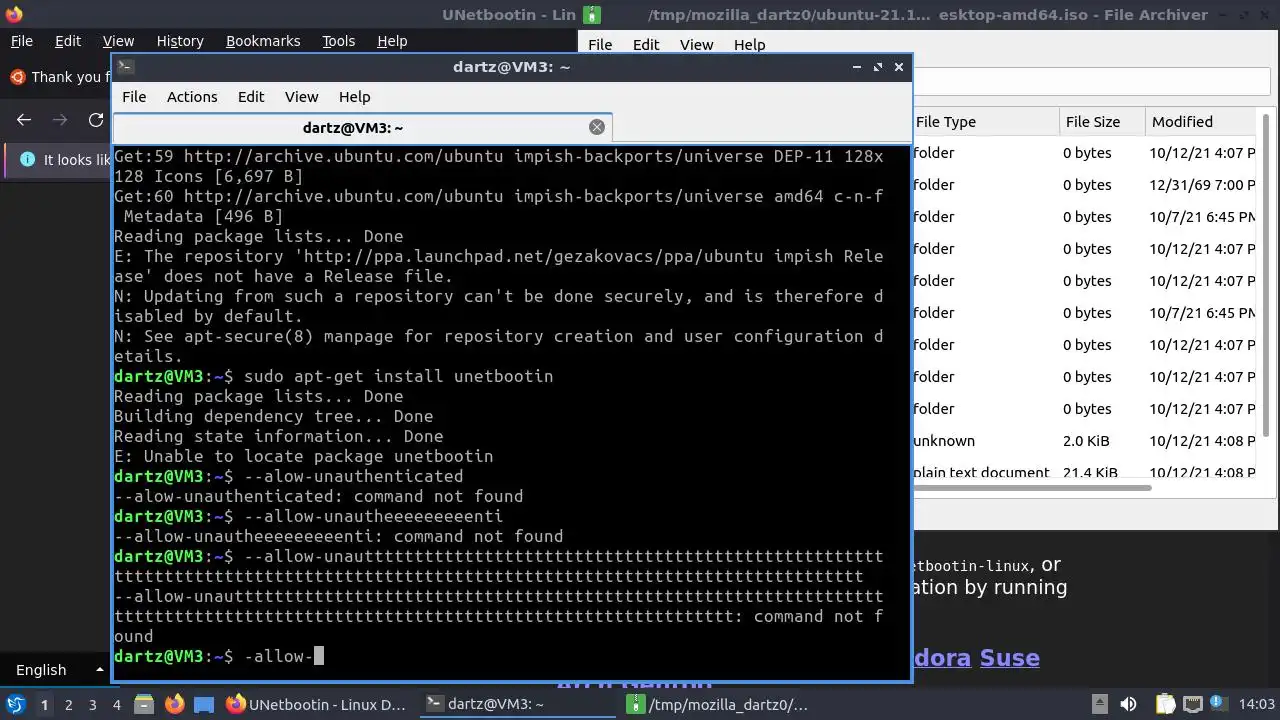Open the volume control tray icon
This screenshot has height=720, width=1280.
(1128, 704)
